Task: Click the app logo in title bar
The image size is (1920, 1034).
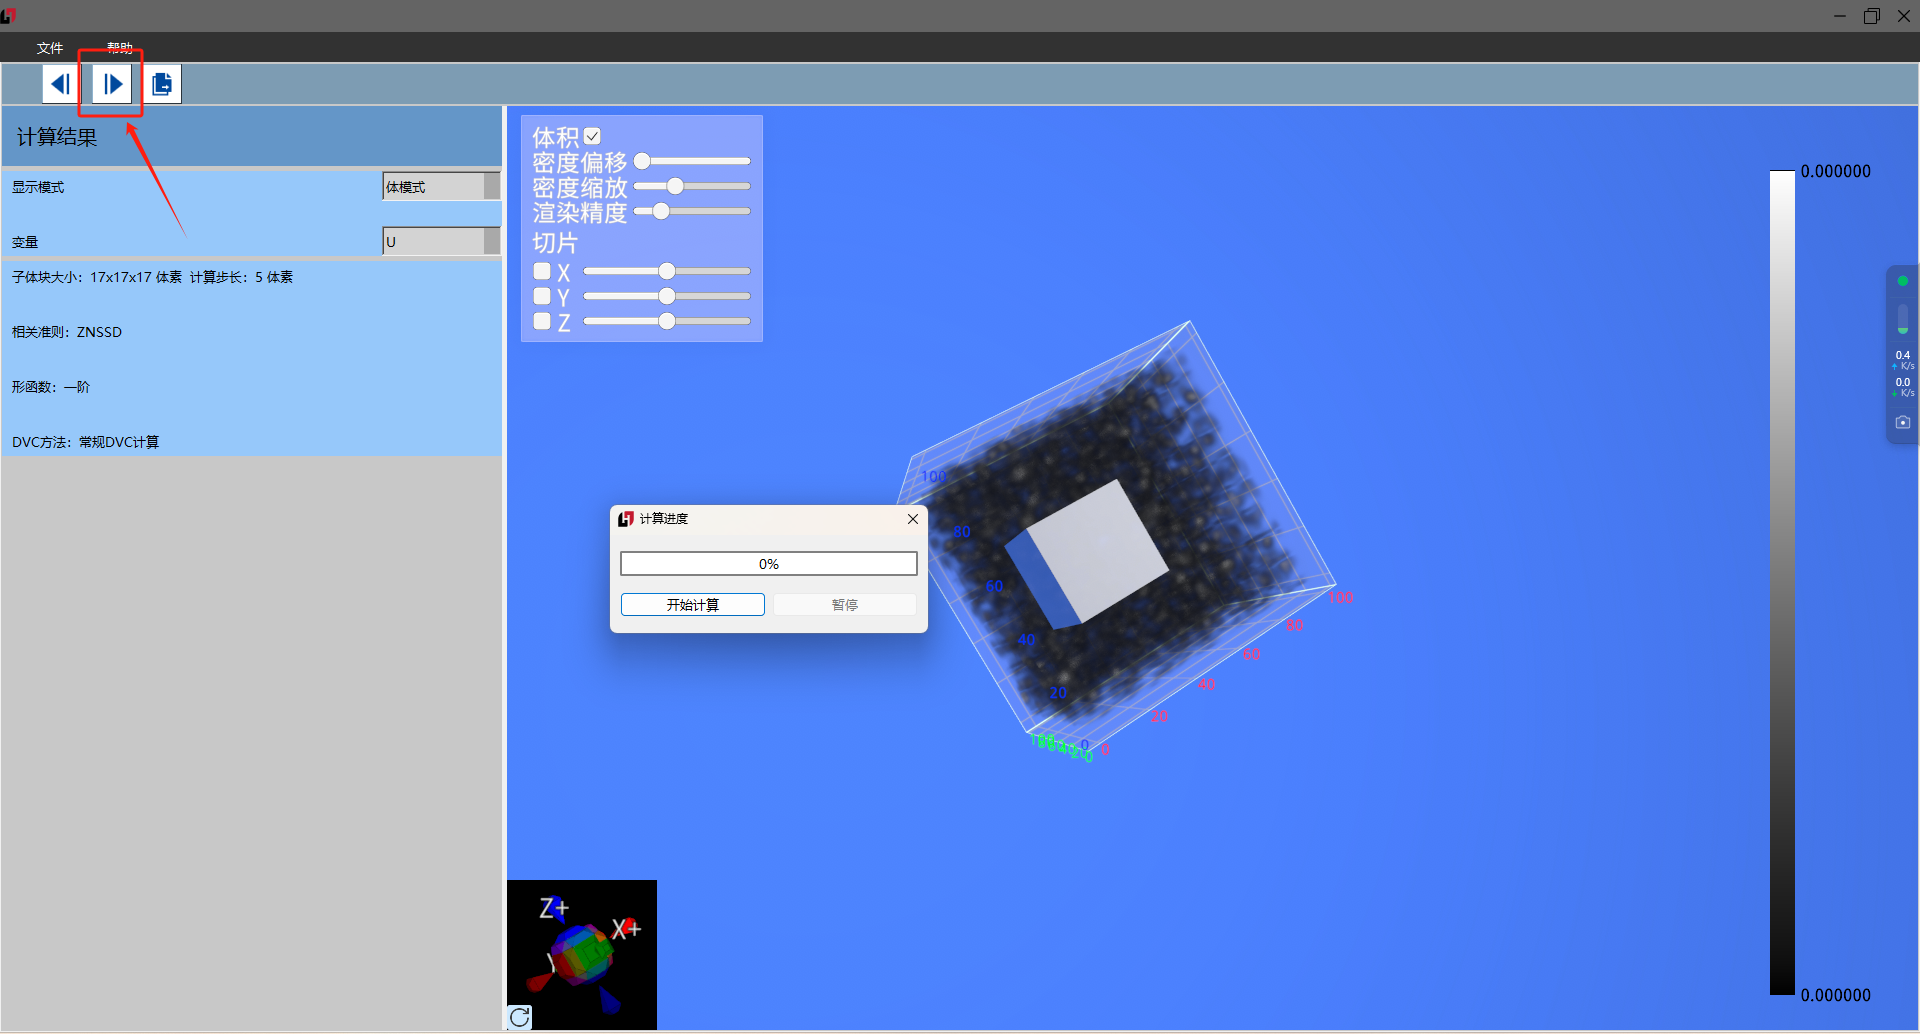Action: (x=9, y=15)
